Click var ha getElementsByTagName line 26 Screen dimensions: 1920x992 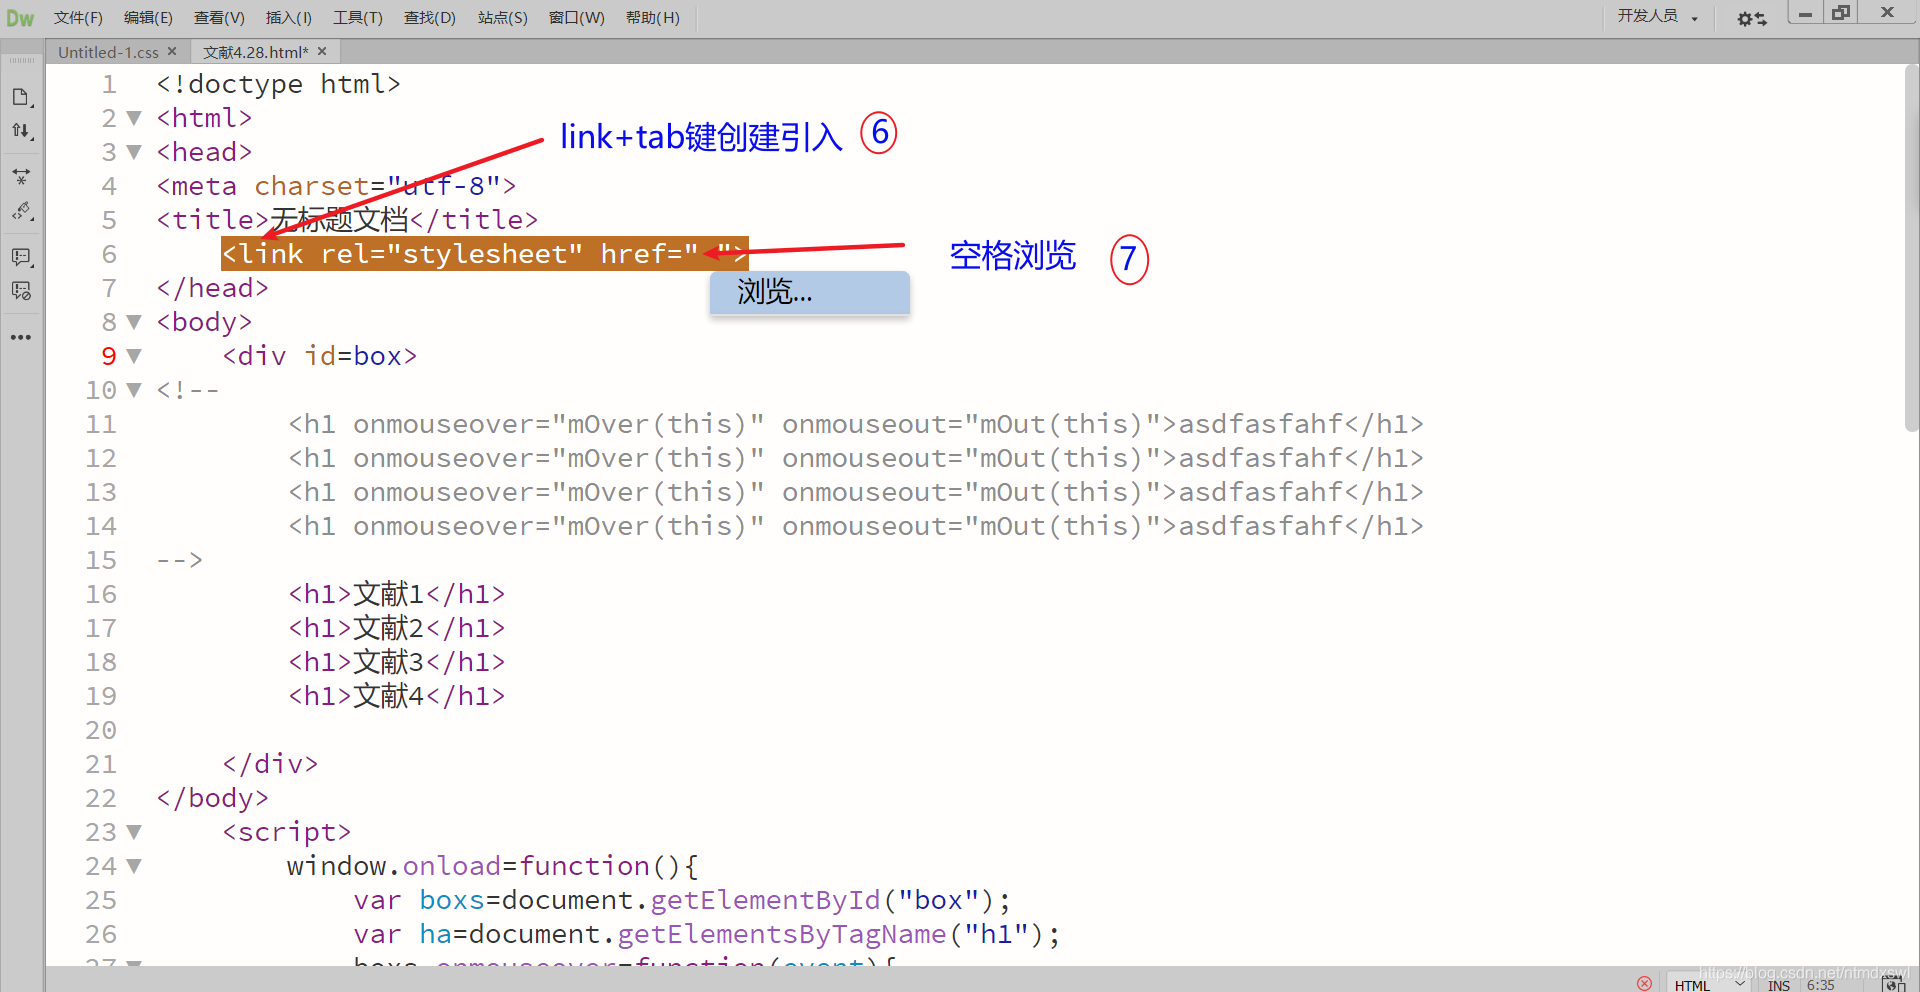click(706, 934)
